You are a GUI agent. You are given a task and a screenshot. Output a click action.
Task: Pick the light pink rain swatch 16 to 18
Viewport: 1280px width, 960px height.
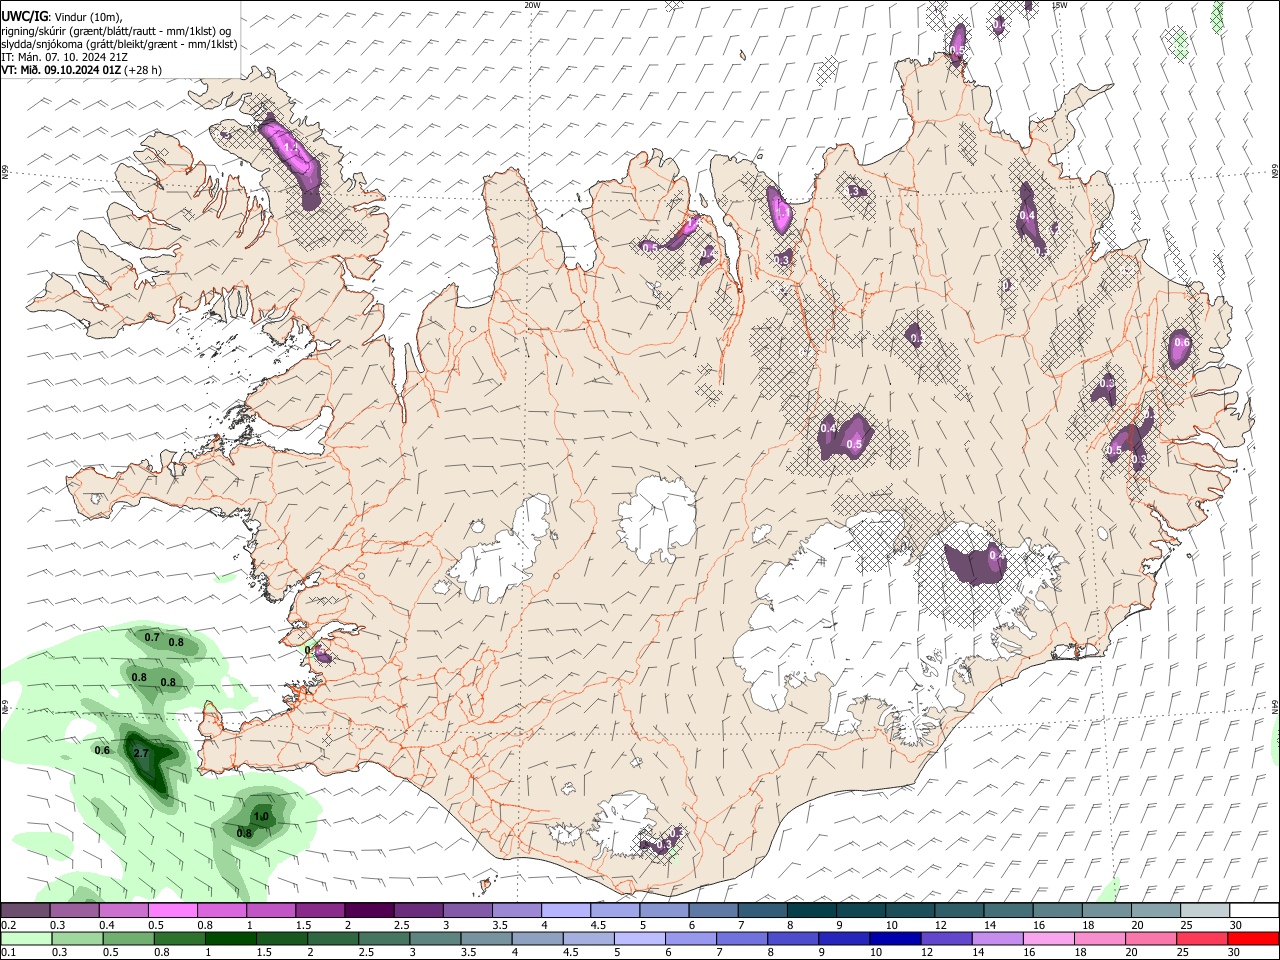tap(1049, 938)
